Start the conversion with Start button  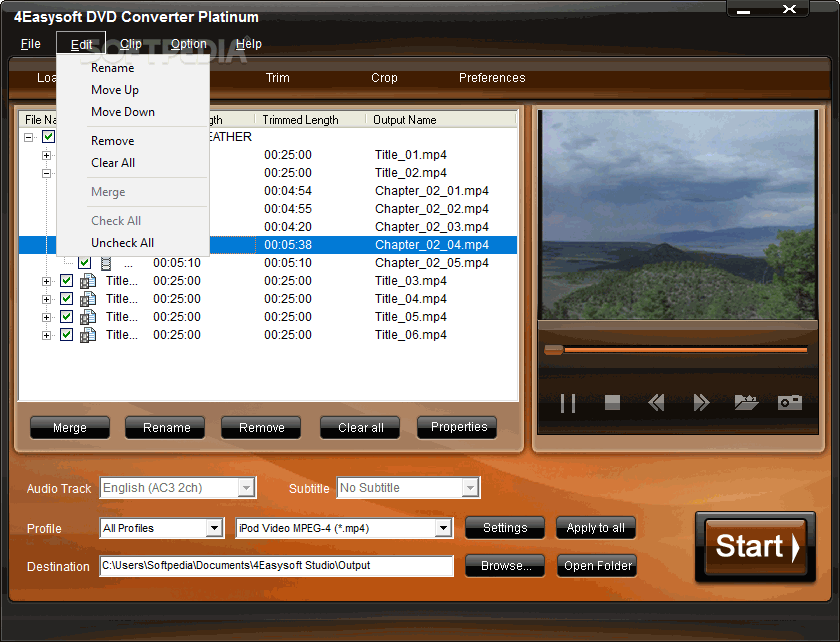pos(756,547)
